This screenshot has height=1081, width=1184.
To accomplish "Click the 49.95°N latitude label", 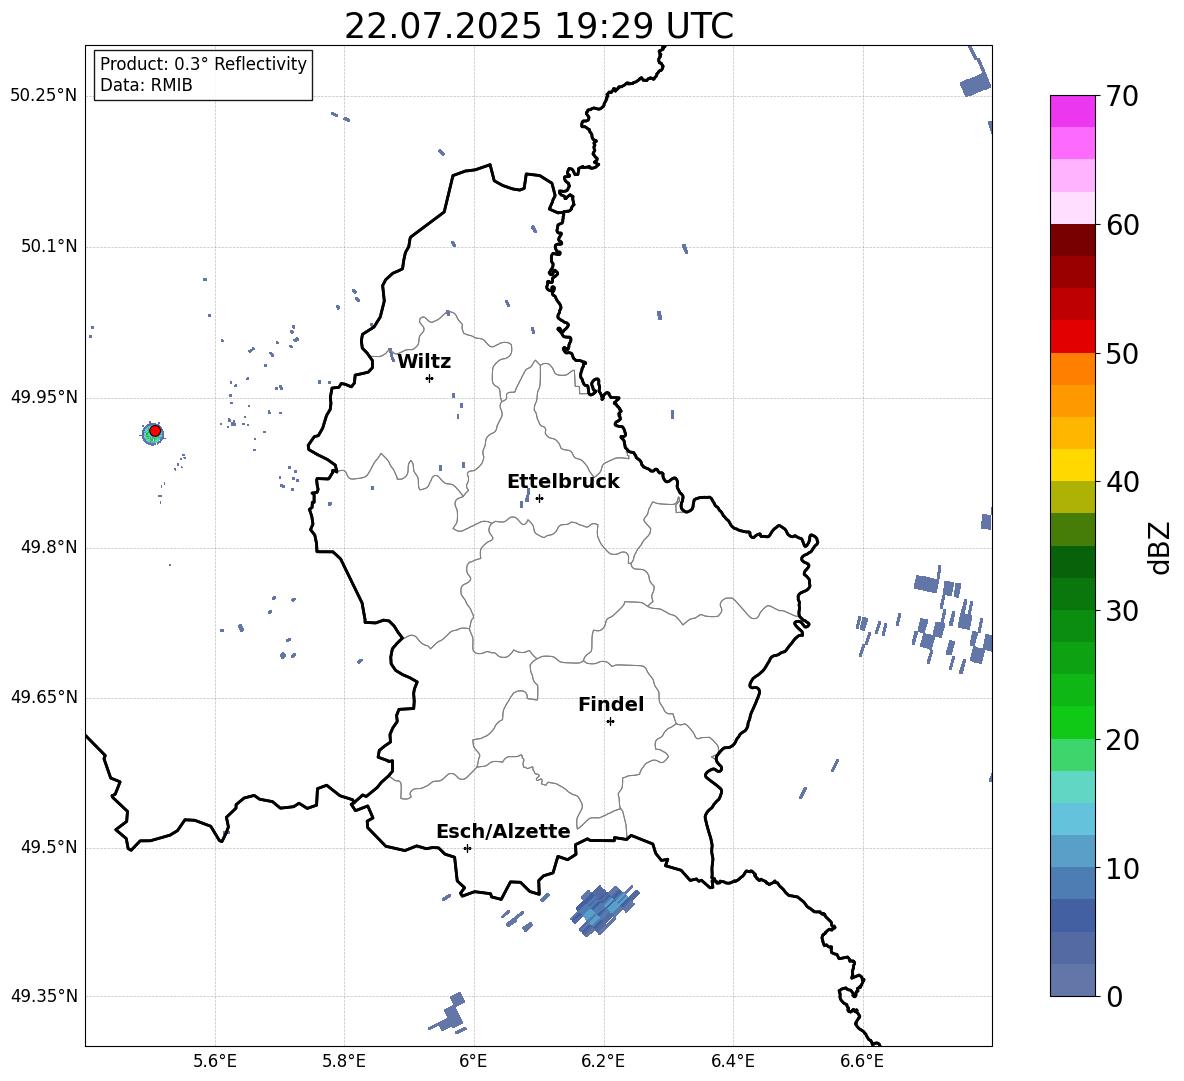I will (44, 397).
